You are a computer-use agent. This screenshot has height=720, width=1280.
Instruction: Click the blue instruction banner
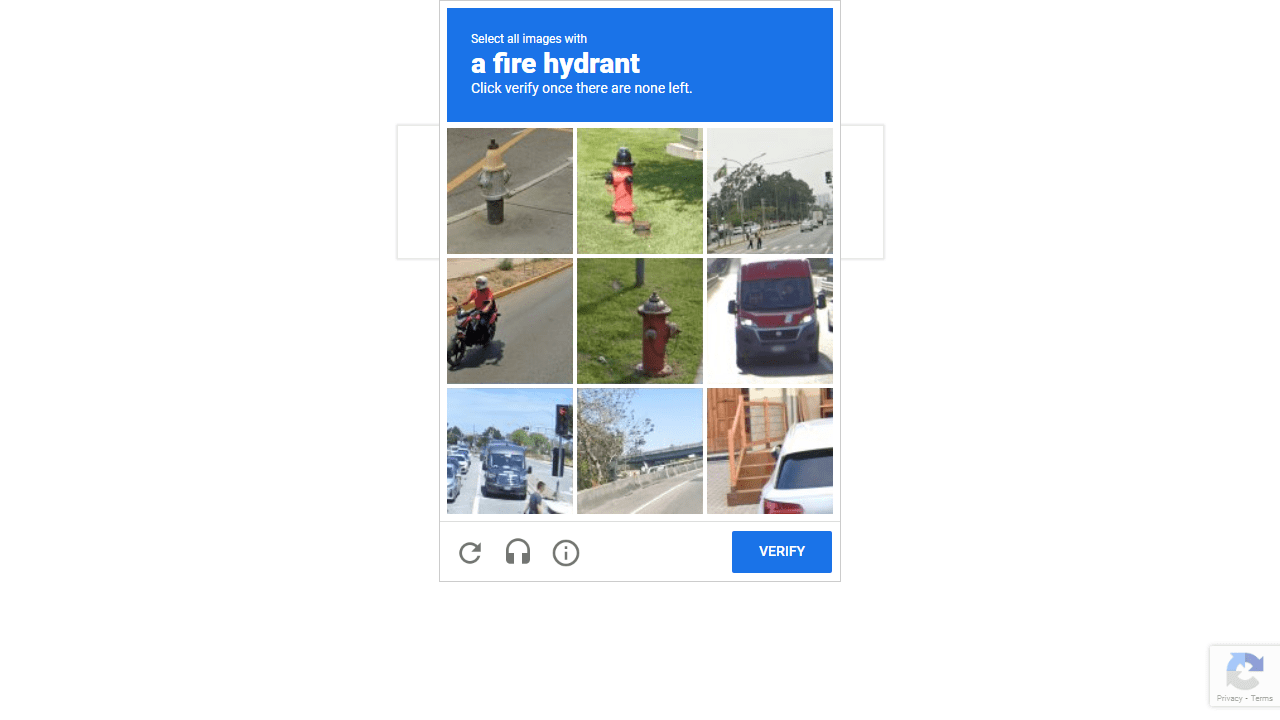(x=640, y=65)
